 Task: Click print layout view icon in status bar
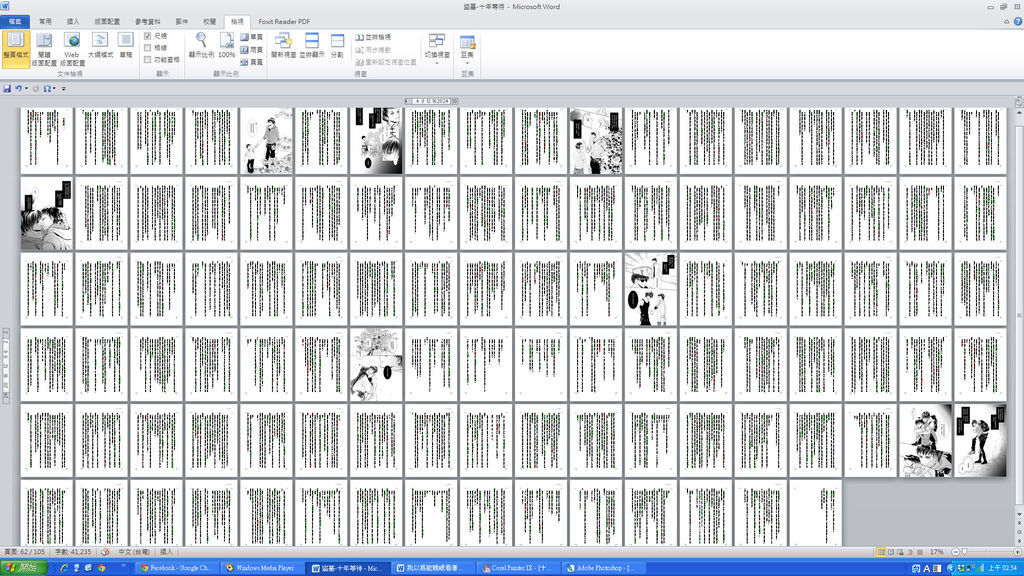click(x=880, y=552)
